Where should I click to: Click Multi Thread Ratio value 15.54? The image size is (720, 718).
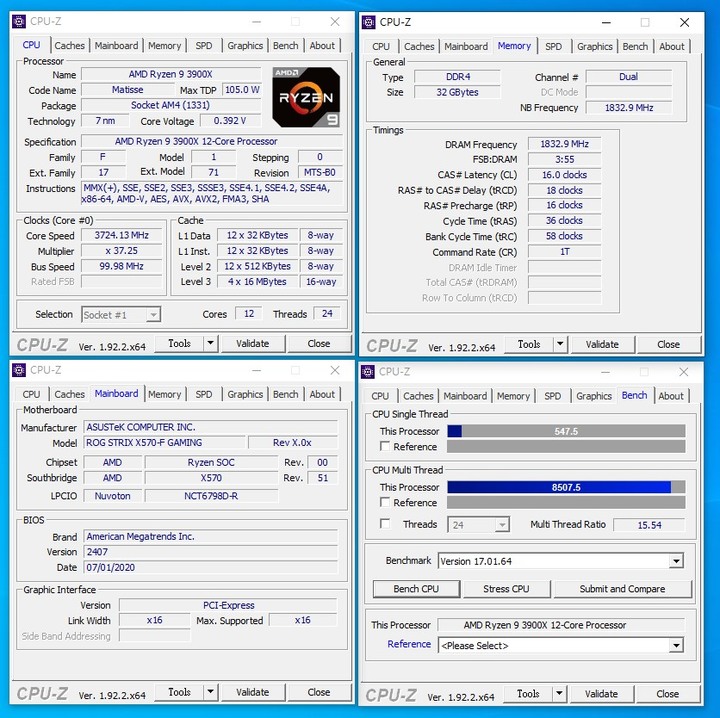649,525
